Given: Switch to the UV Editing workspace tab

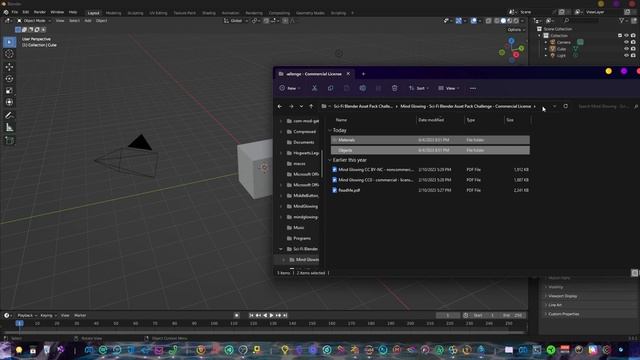Looking at the screenshot, I should (158, 13).
